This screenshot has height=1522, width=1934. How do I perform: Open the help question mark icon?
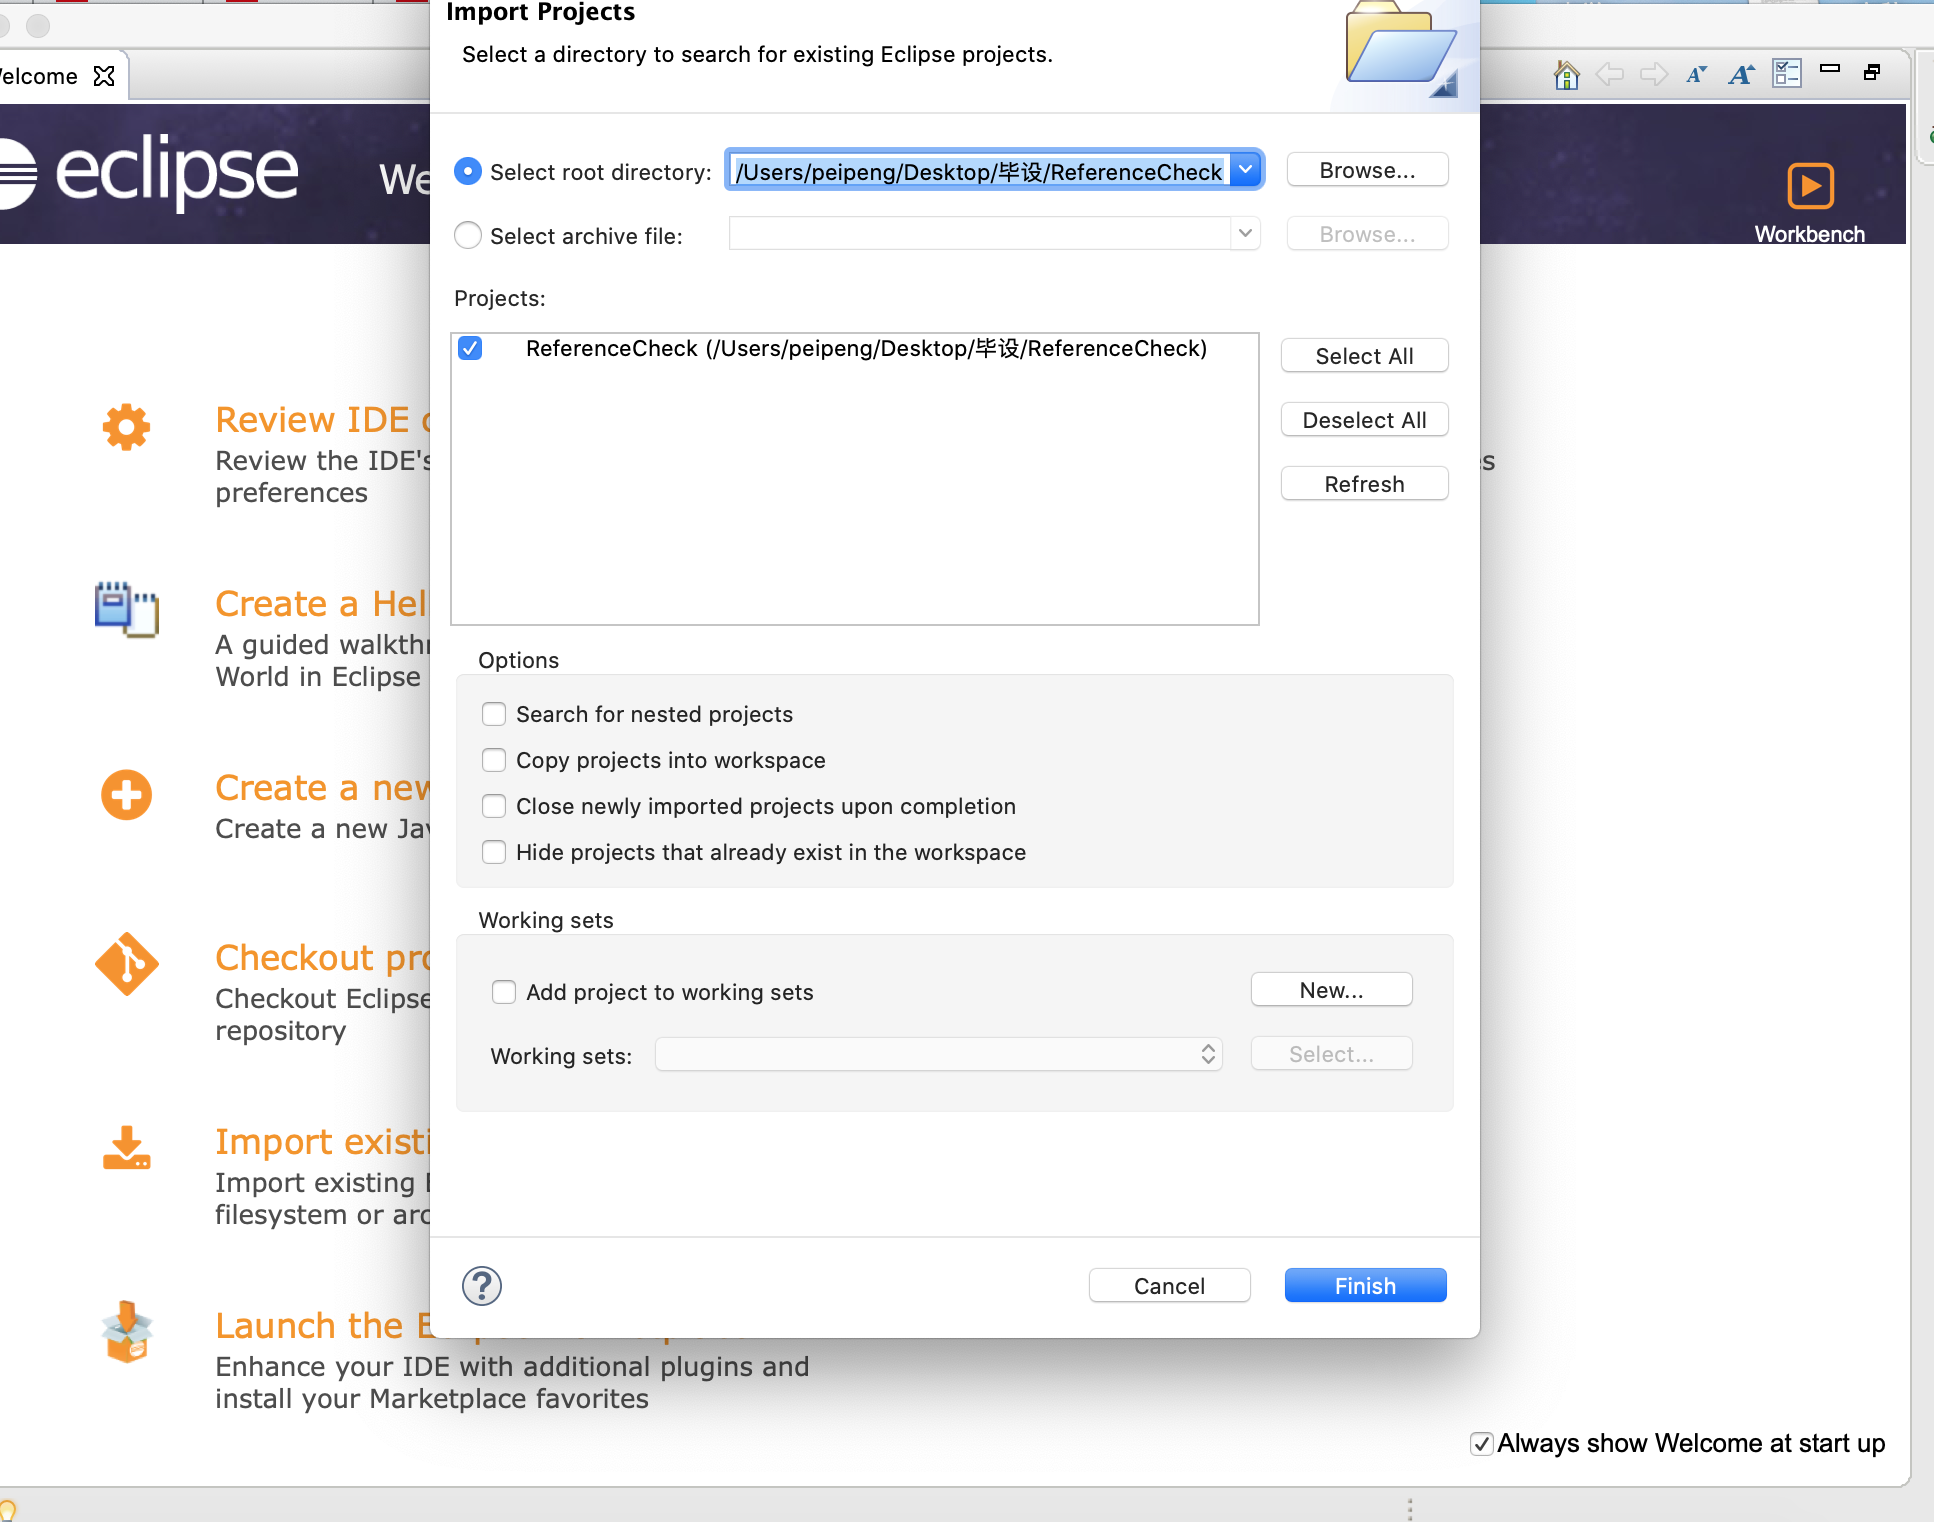click(482, 1286)
